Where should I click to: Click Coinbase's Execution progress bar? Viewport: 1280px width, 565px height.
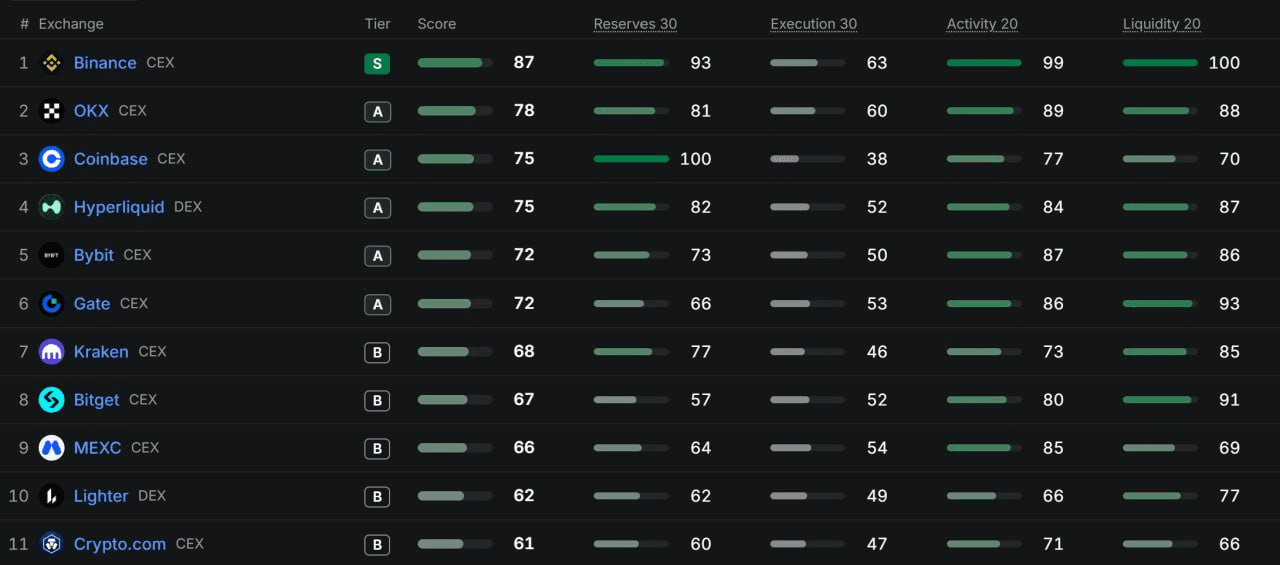point(807,159)
